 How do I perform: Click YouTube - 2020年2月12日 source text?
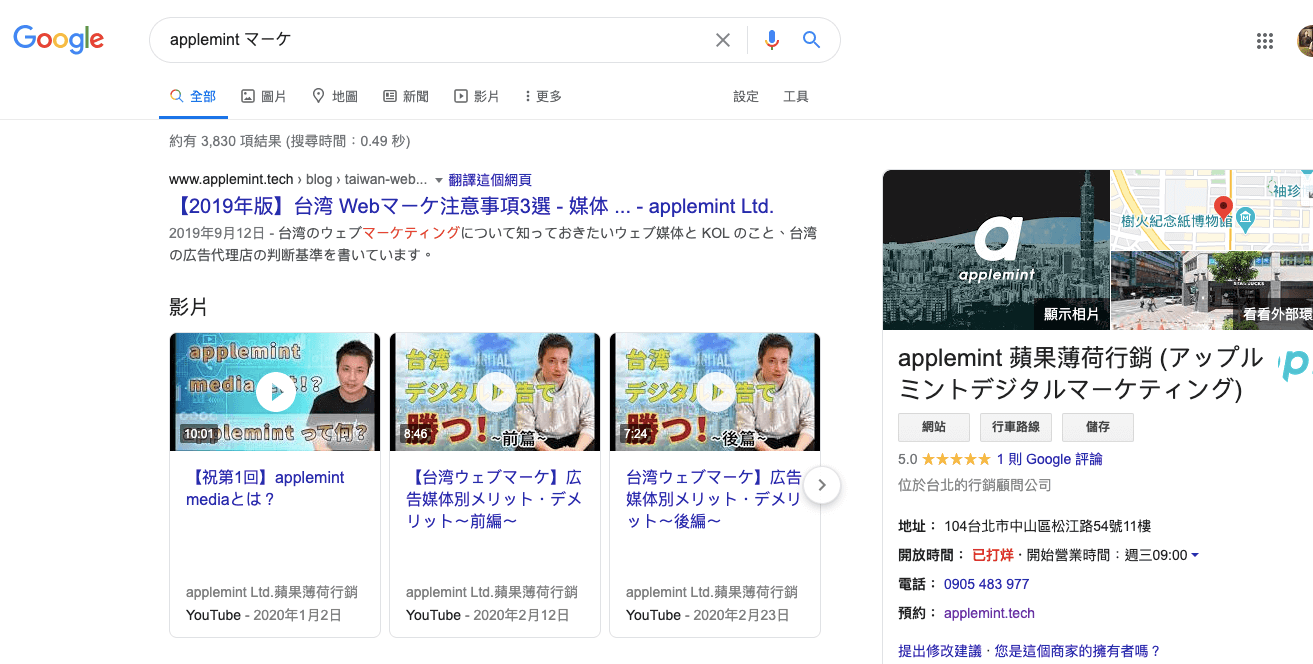point(487,615)
